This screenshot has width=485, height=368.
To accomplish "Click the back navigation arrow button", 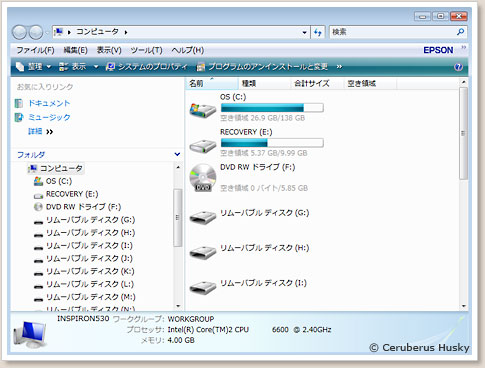I will 19,32.
